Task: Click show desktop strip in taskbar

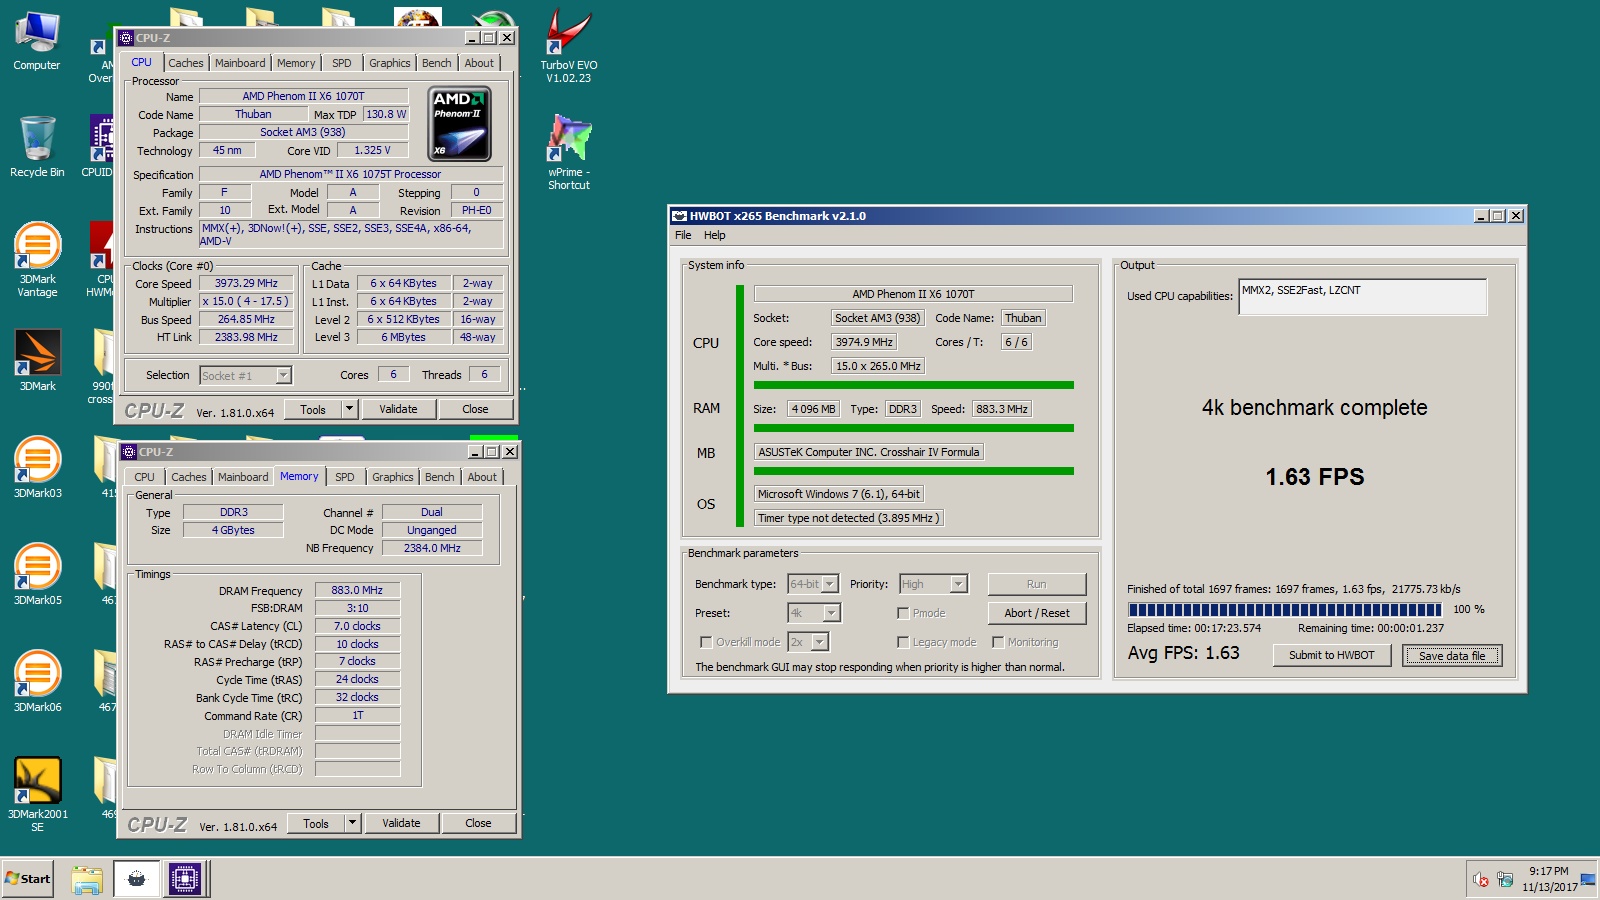Action: pos(1588,879)
